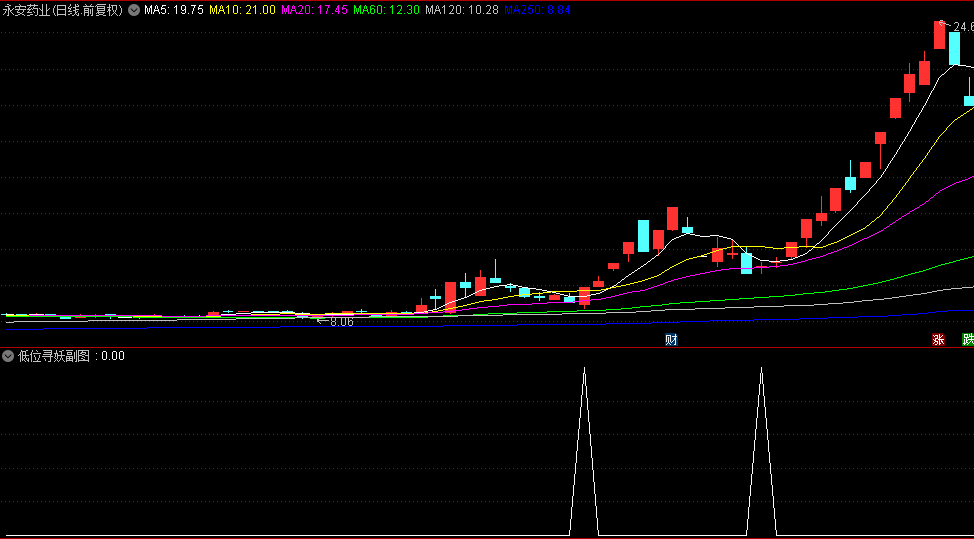The height and width of the screenshot is (539, 974).
Task: Click the red divider between chart panels
Action: click(487, 347)
